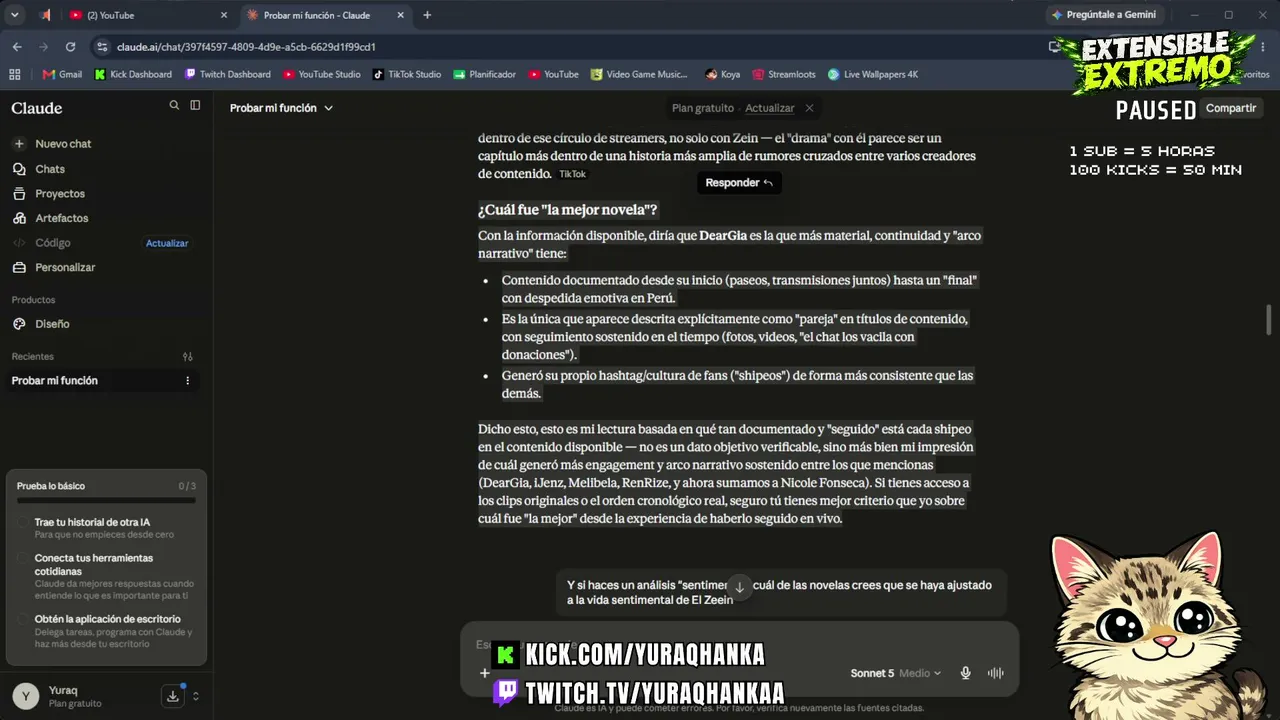The image size is (1280, 720).
Task: Open the YouTube Studio bookmark
Action: 321,74
